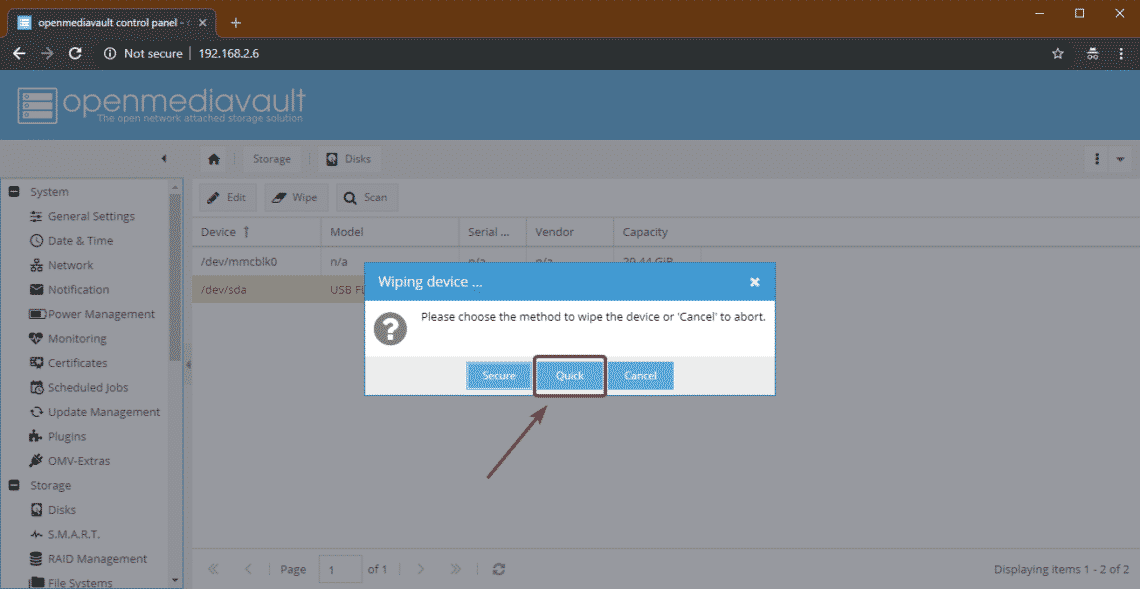Open the vertical dots options menu
Viewport: 1140px width, 589px height.
point(1096,159)
